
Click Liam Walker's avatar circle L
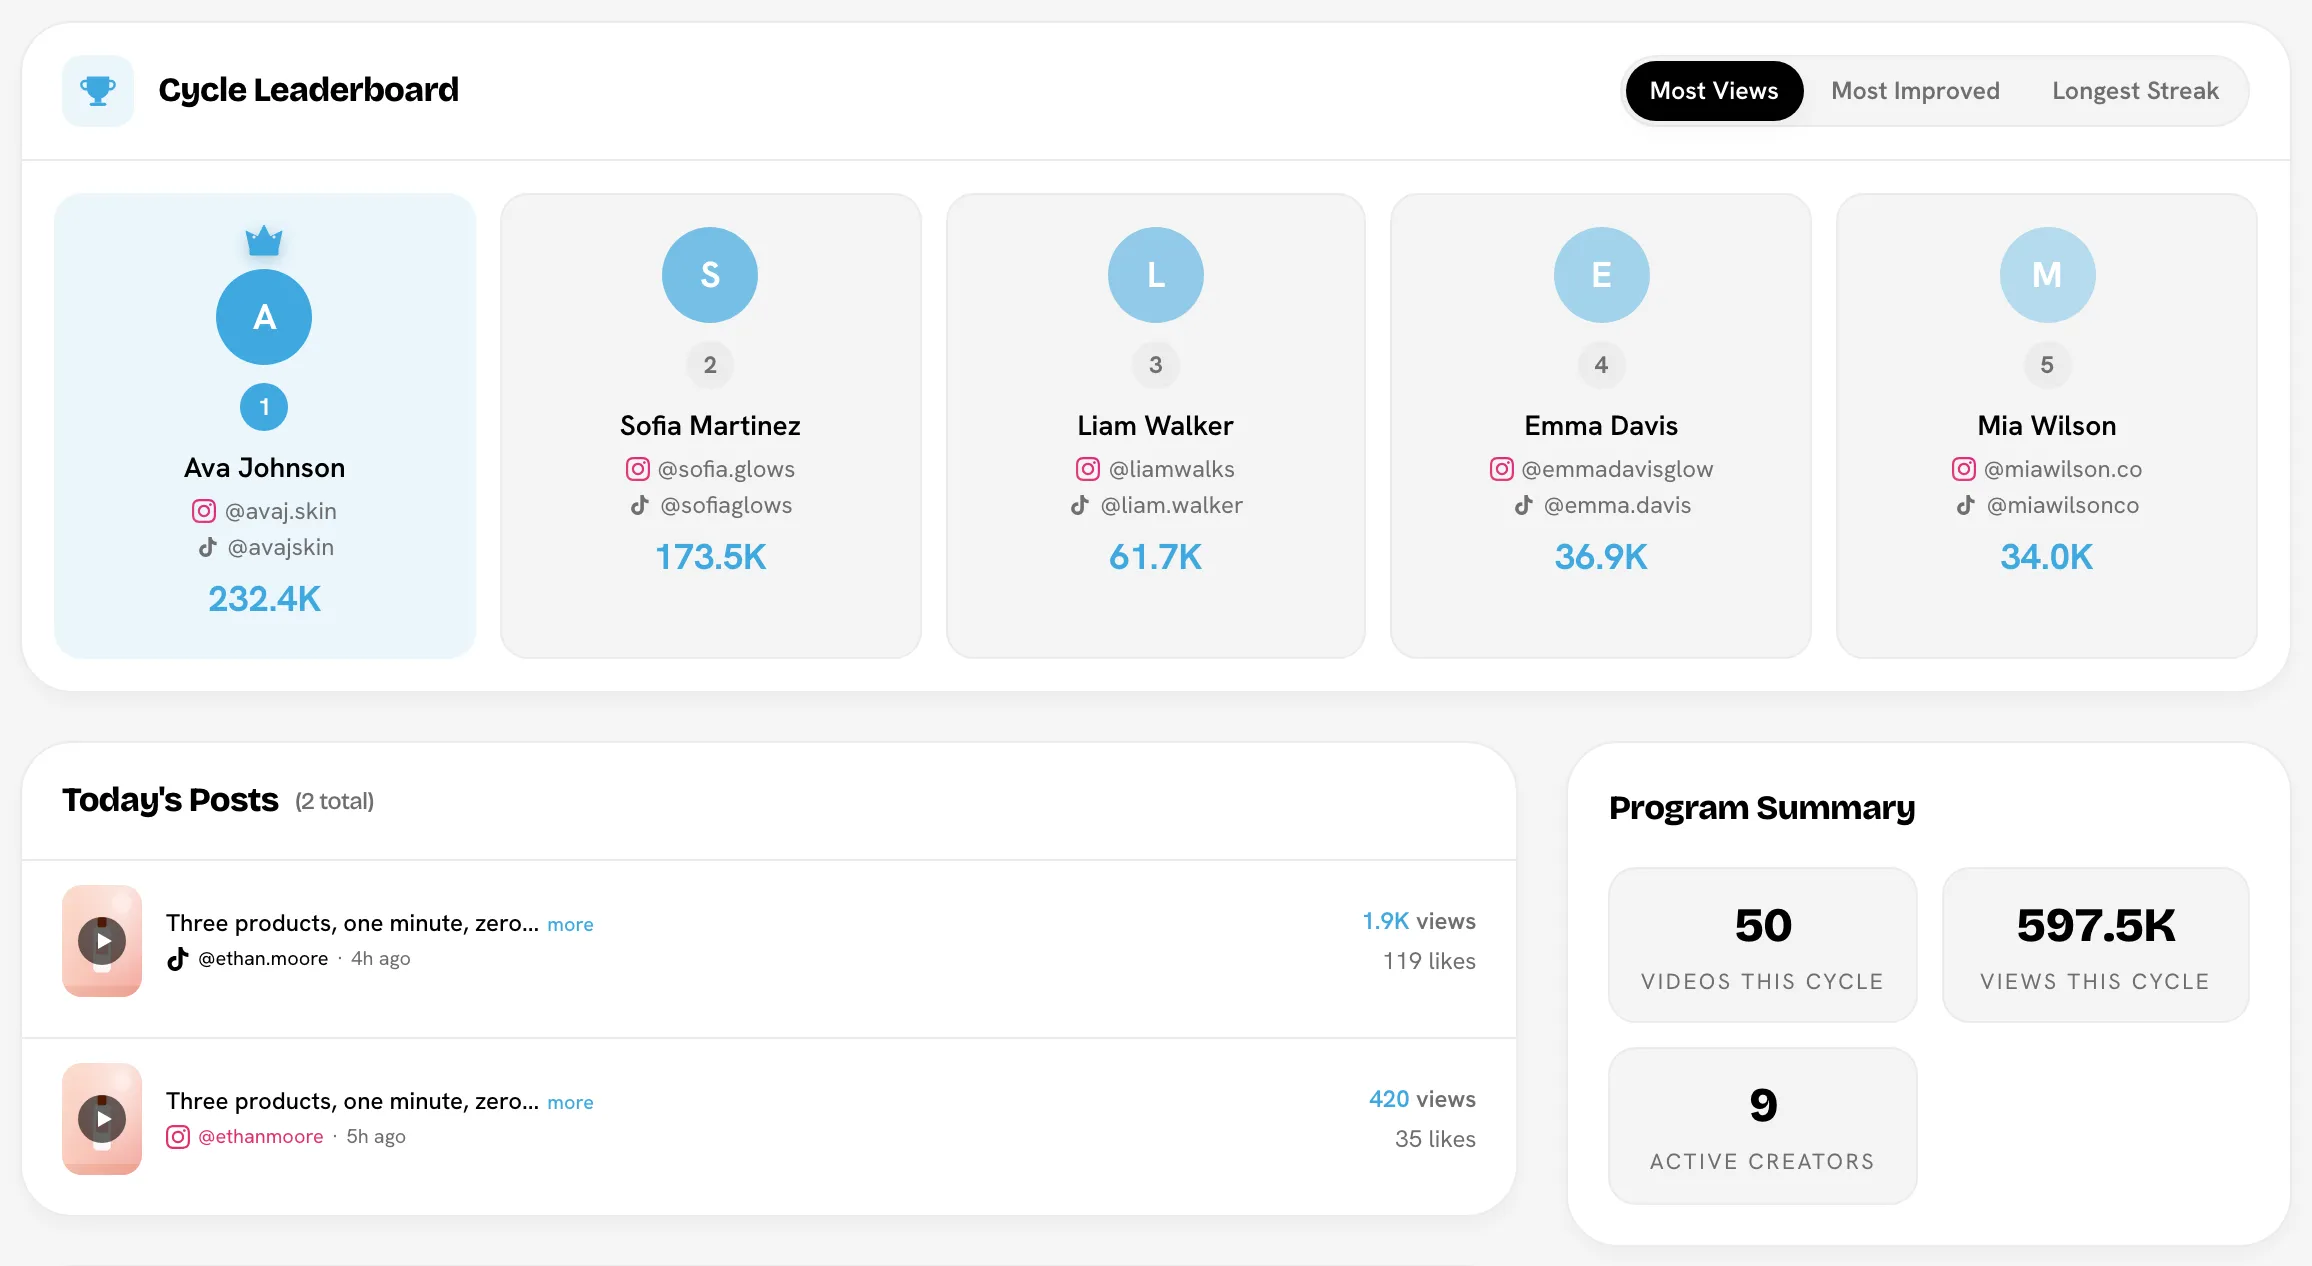click(1156, 275)
